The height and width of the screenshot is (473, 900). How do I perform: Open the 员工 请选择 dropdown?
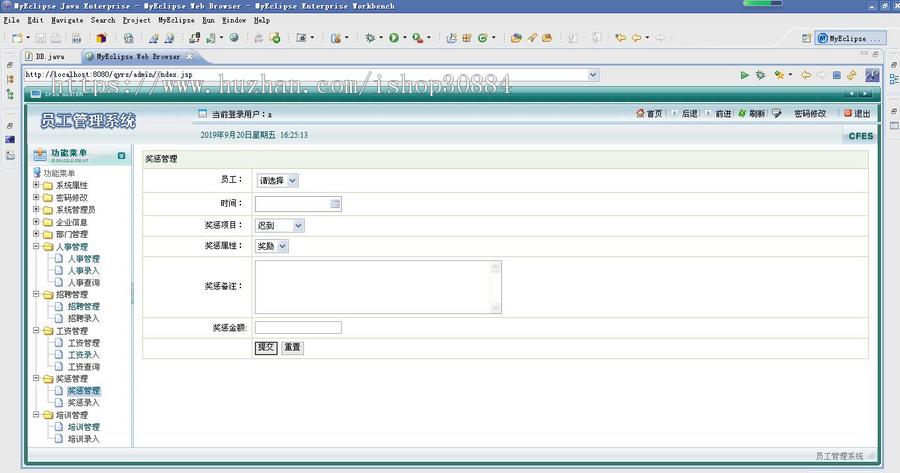click(x=277, y=180)
